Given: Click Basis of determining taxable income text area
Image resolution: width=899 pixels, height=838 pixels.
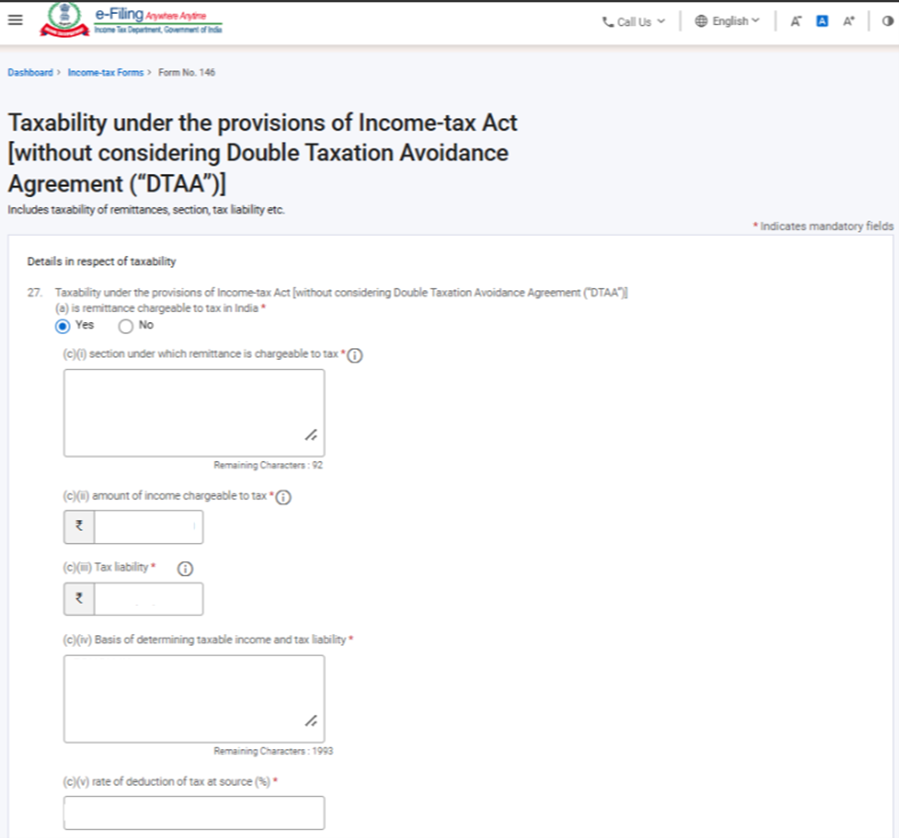Looking at the screenshot, I should coord(194,698).
